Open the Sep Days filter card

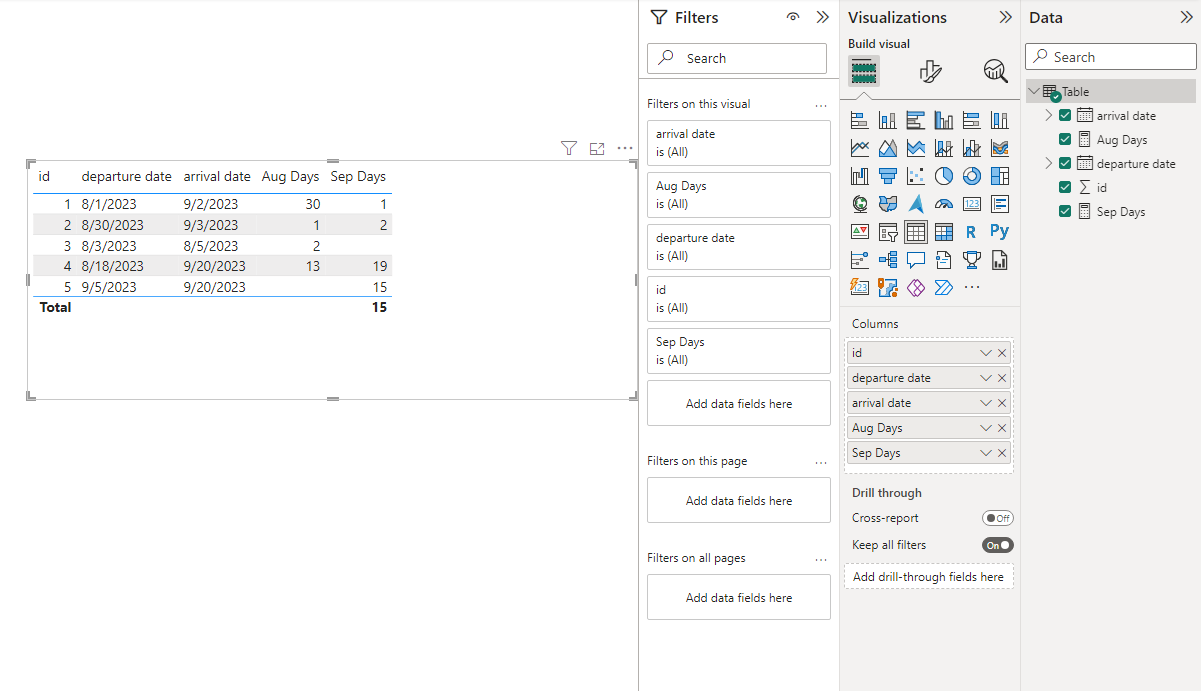pos(739,351)
